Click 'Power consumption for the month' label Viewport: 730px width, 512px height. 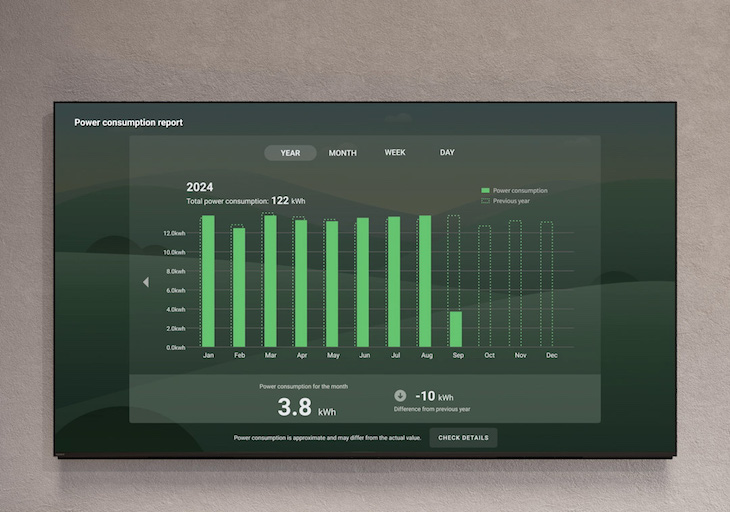(x=304, y=386)
